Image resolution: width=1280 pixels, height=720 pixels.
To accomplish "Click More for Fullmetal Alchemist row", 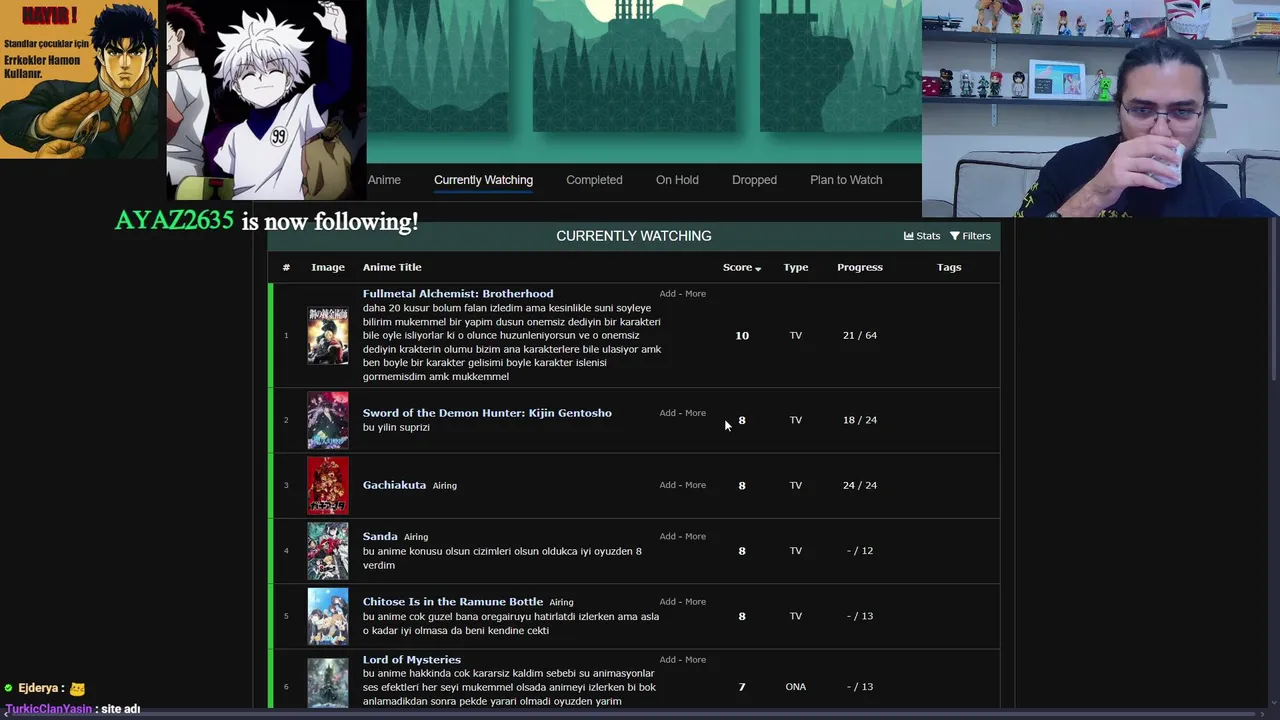I will 695,294.
